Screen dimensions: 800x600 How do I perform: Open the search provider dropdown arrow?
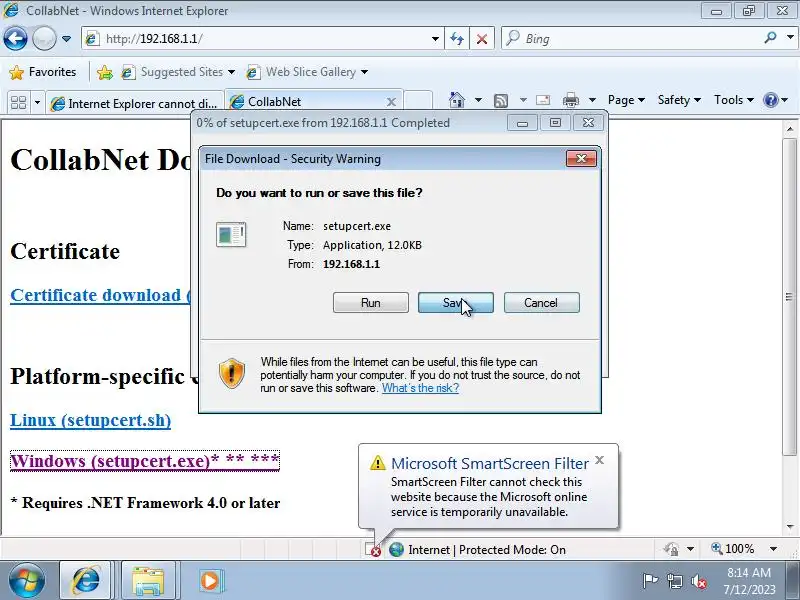790,38
